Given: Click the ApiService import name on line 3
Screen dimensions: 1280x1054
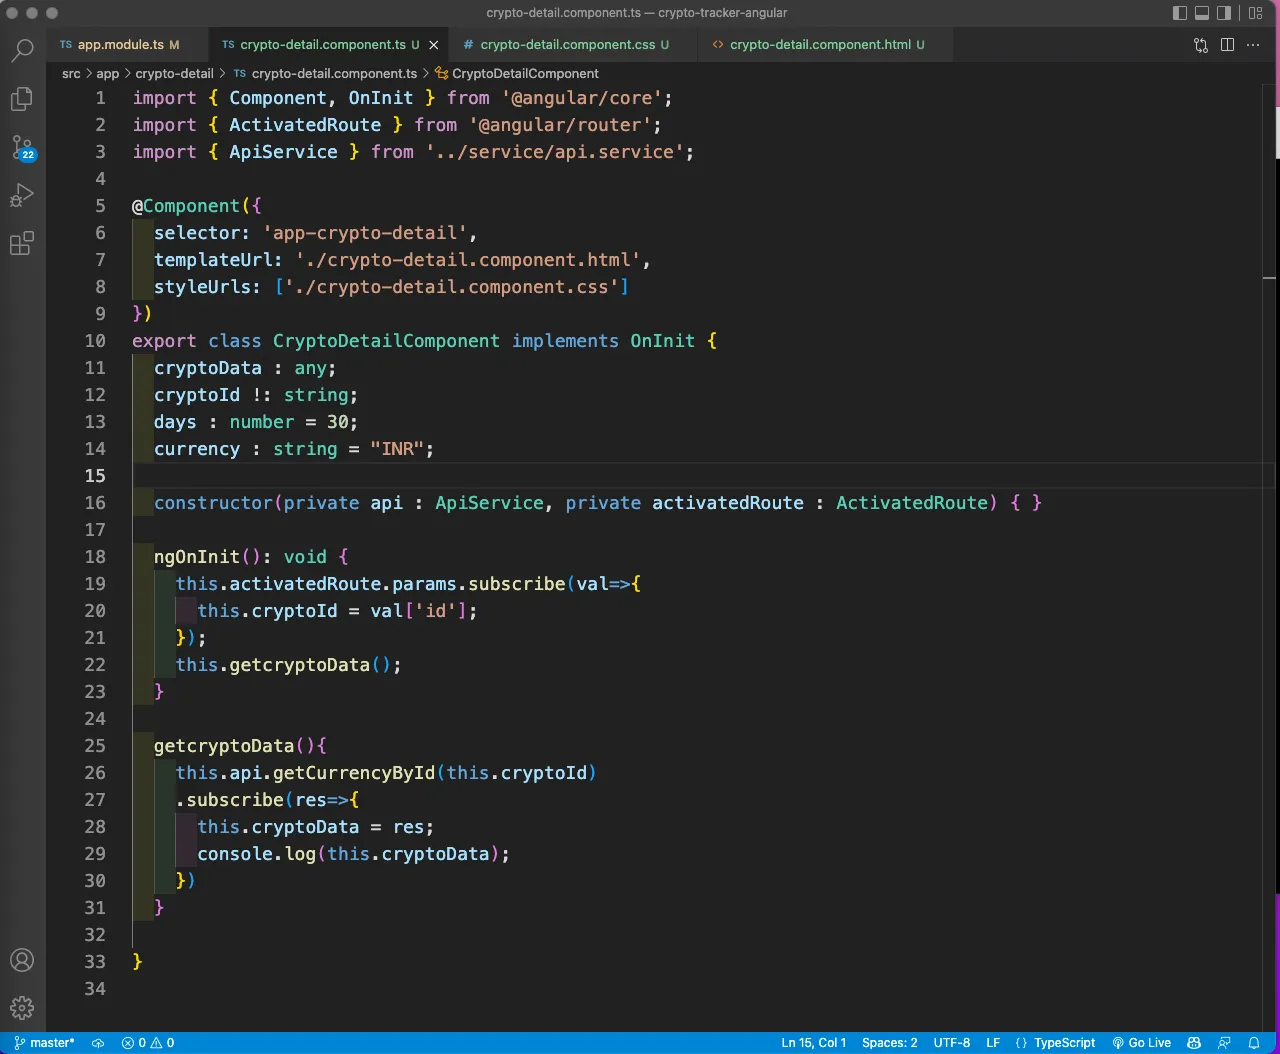Looking at the screenshot, I should pyautogui.click(x=283, y=152).
